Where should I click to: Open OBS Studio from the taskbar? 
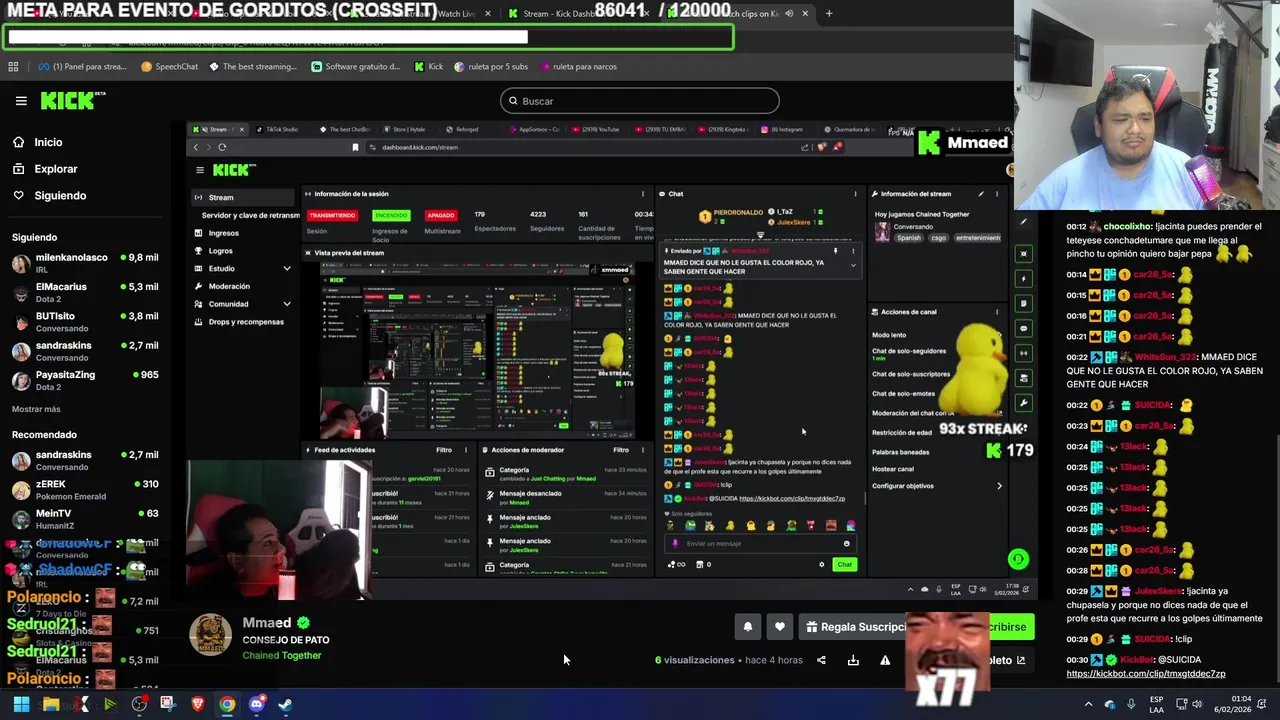point(139,704)
